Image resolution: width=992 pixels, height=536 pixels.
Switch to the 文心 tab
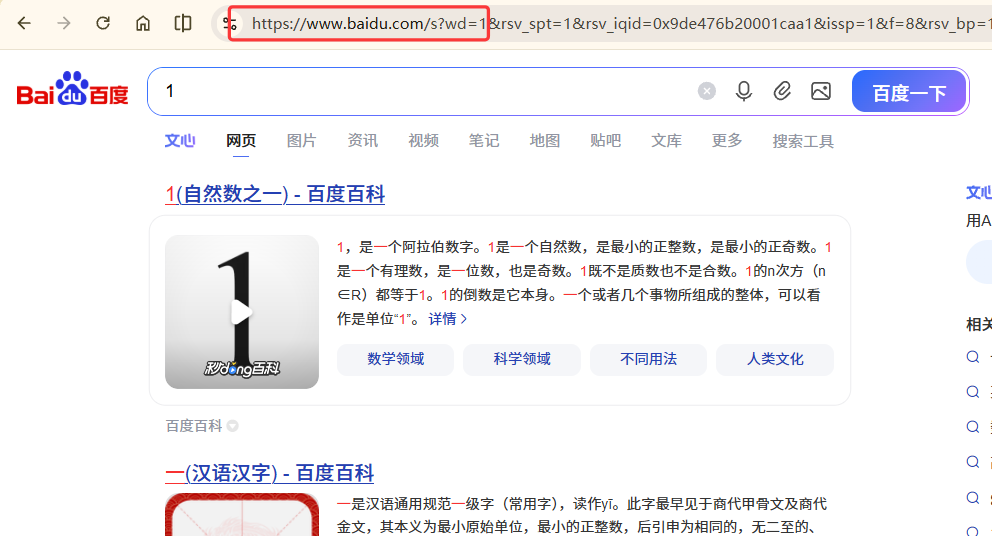point(180,140)
